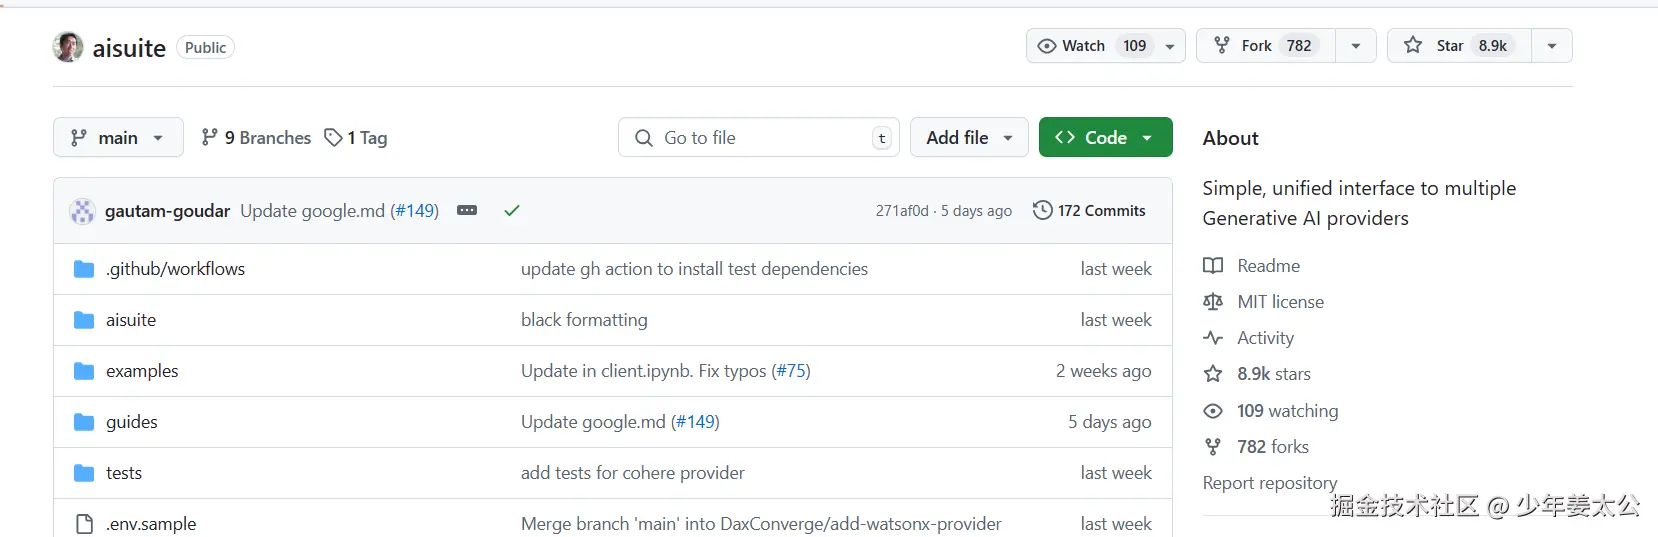Open the .github/workflows folder

tap(175, 269)
